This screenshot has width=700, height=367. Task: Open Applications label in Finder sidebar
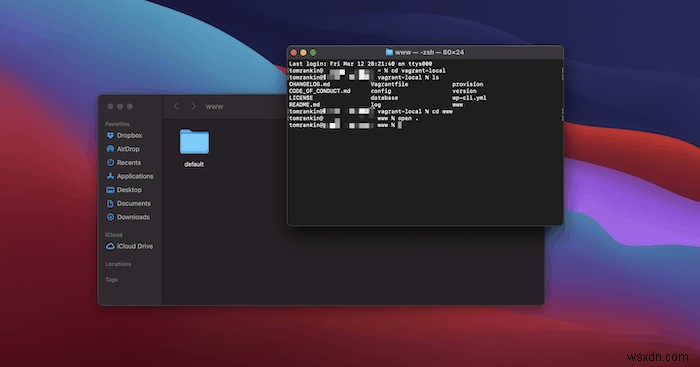tap(135, 176)
